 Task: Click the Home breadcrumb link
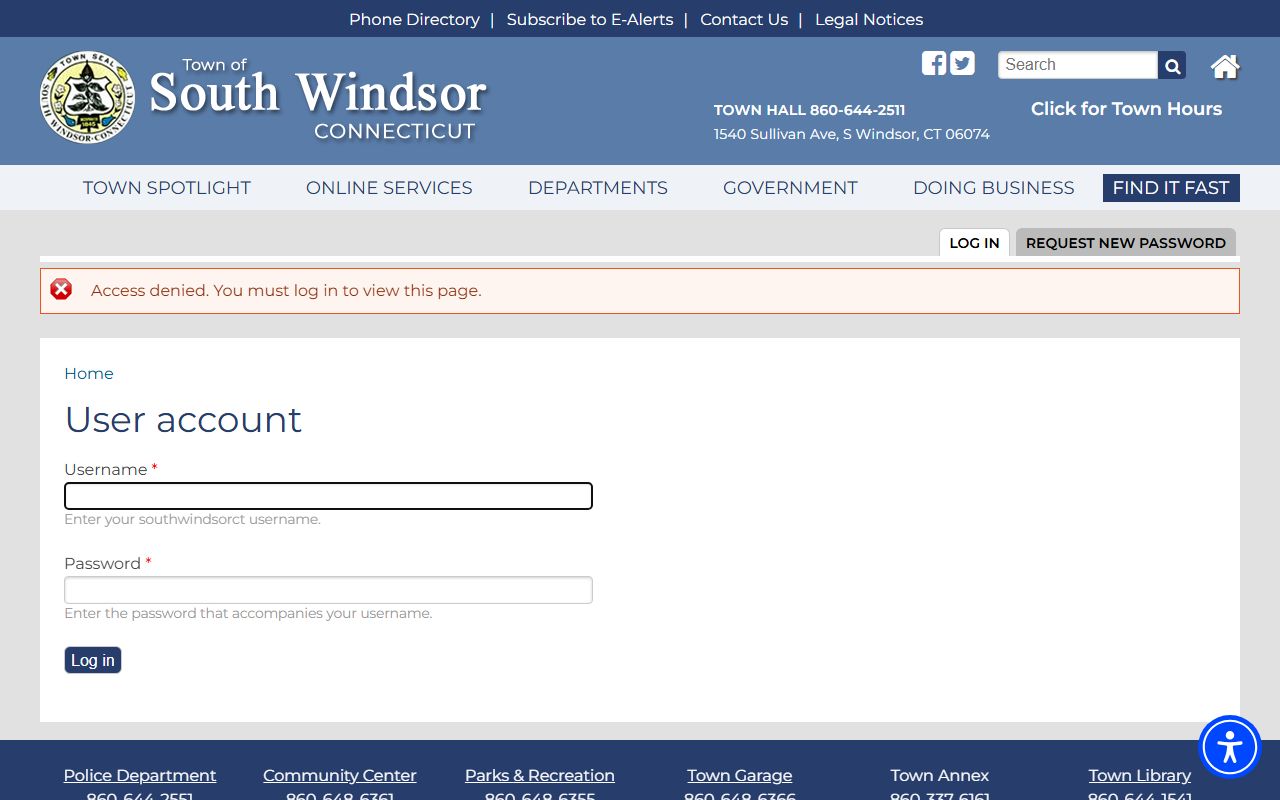pyautogui.click(x=89, y=373)
